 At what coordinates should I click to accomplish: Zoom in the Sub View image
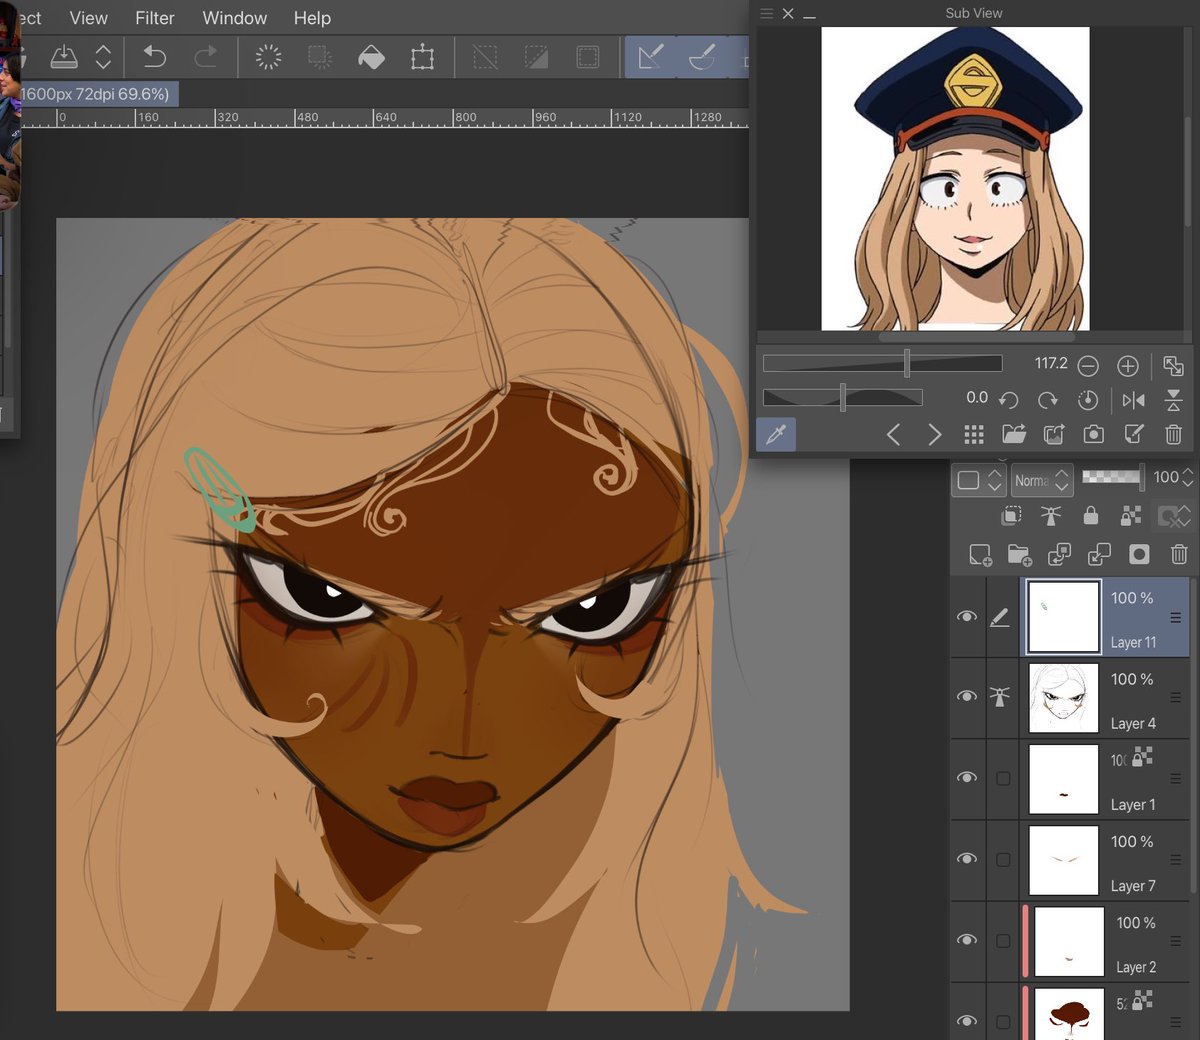(1128, 366)
